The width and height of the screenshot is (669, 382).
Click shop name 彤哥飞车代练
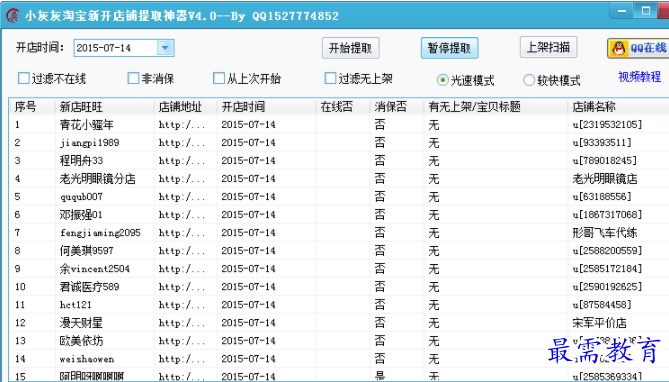(x=605, y=233)
